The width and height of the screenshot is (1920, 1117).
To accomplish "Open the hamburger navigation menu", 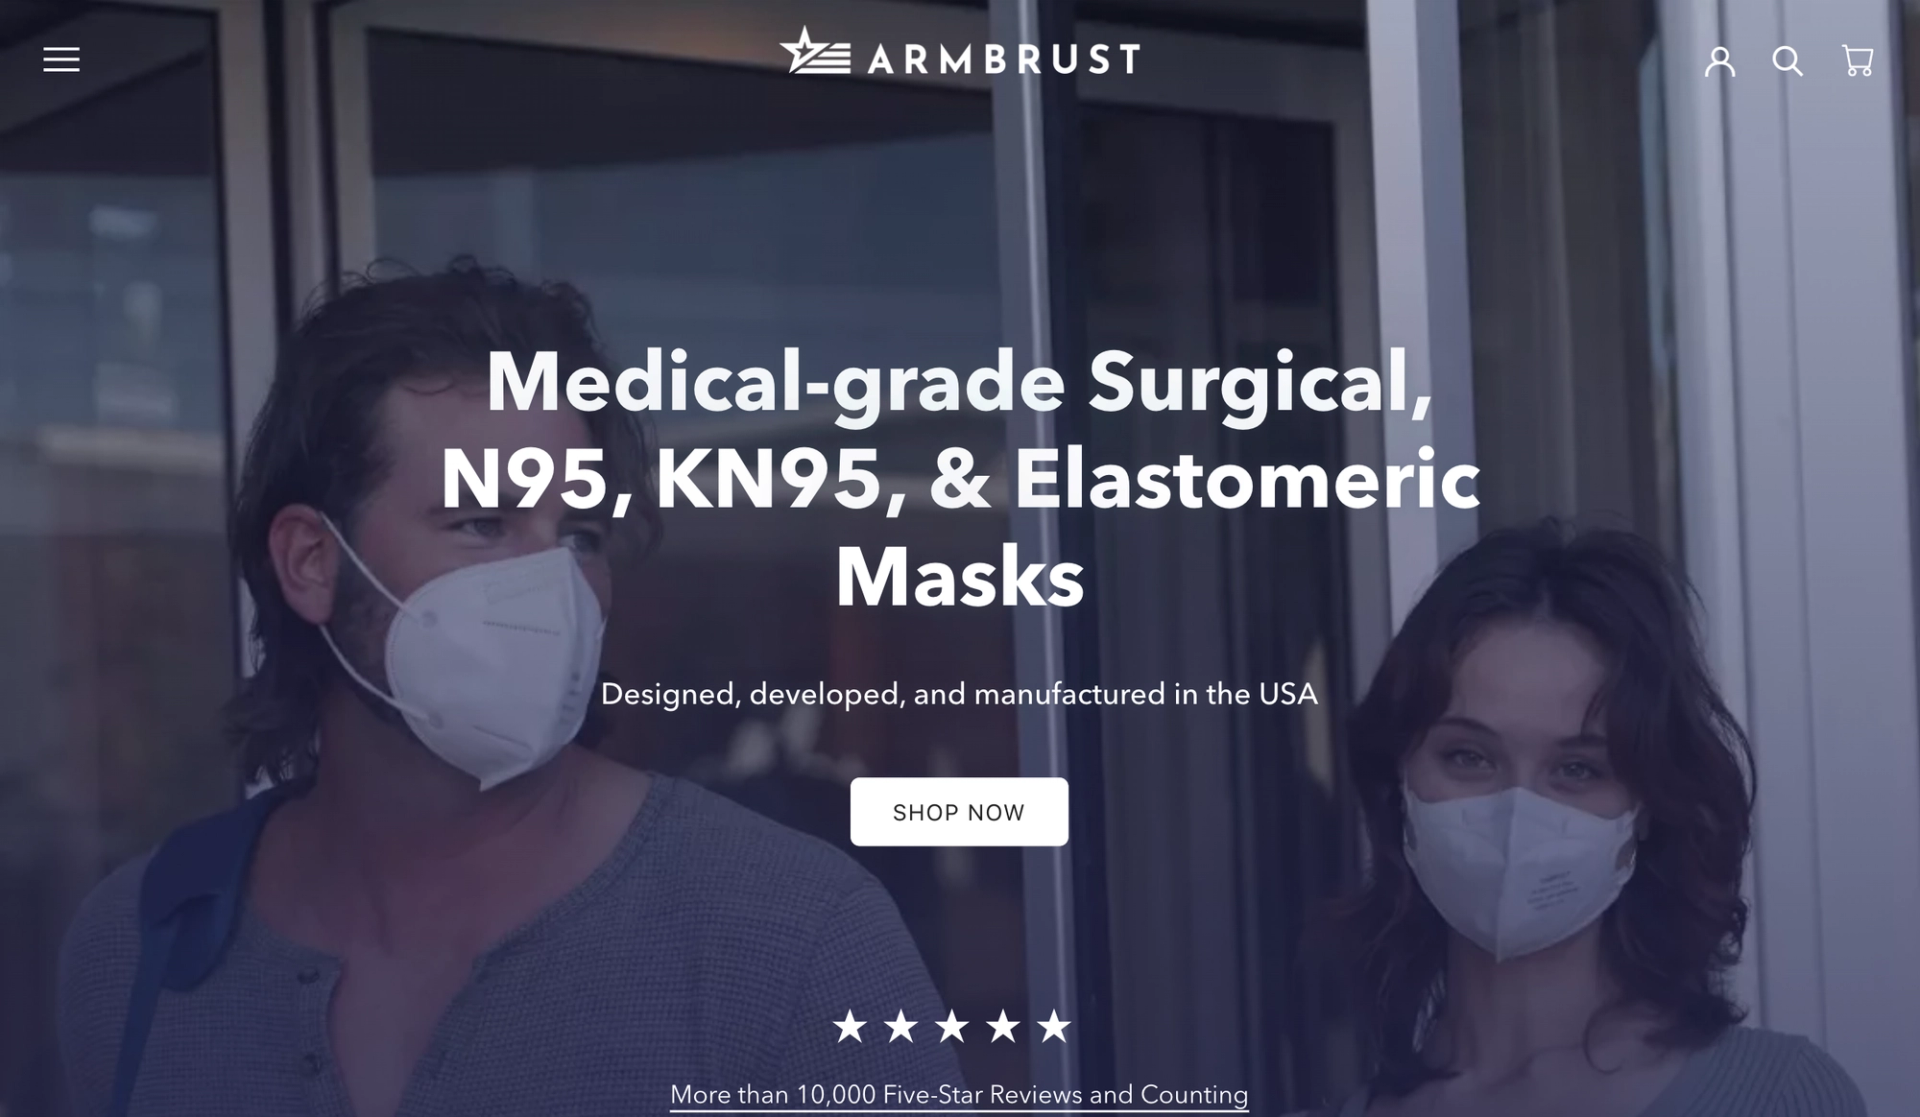I will (61, 60).
